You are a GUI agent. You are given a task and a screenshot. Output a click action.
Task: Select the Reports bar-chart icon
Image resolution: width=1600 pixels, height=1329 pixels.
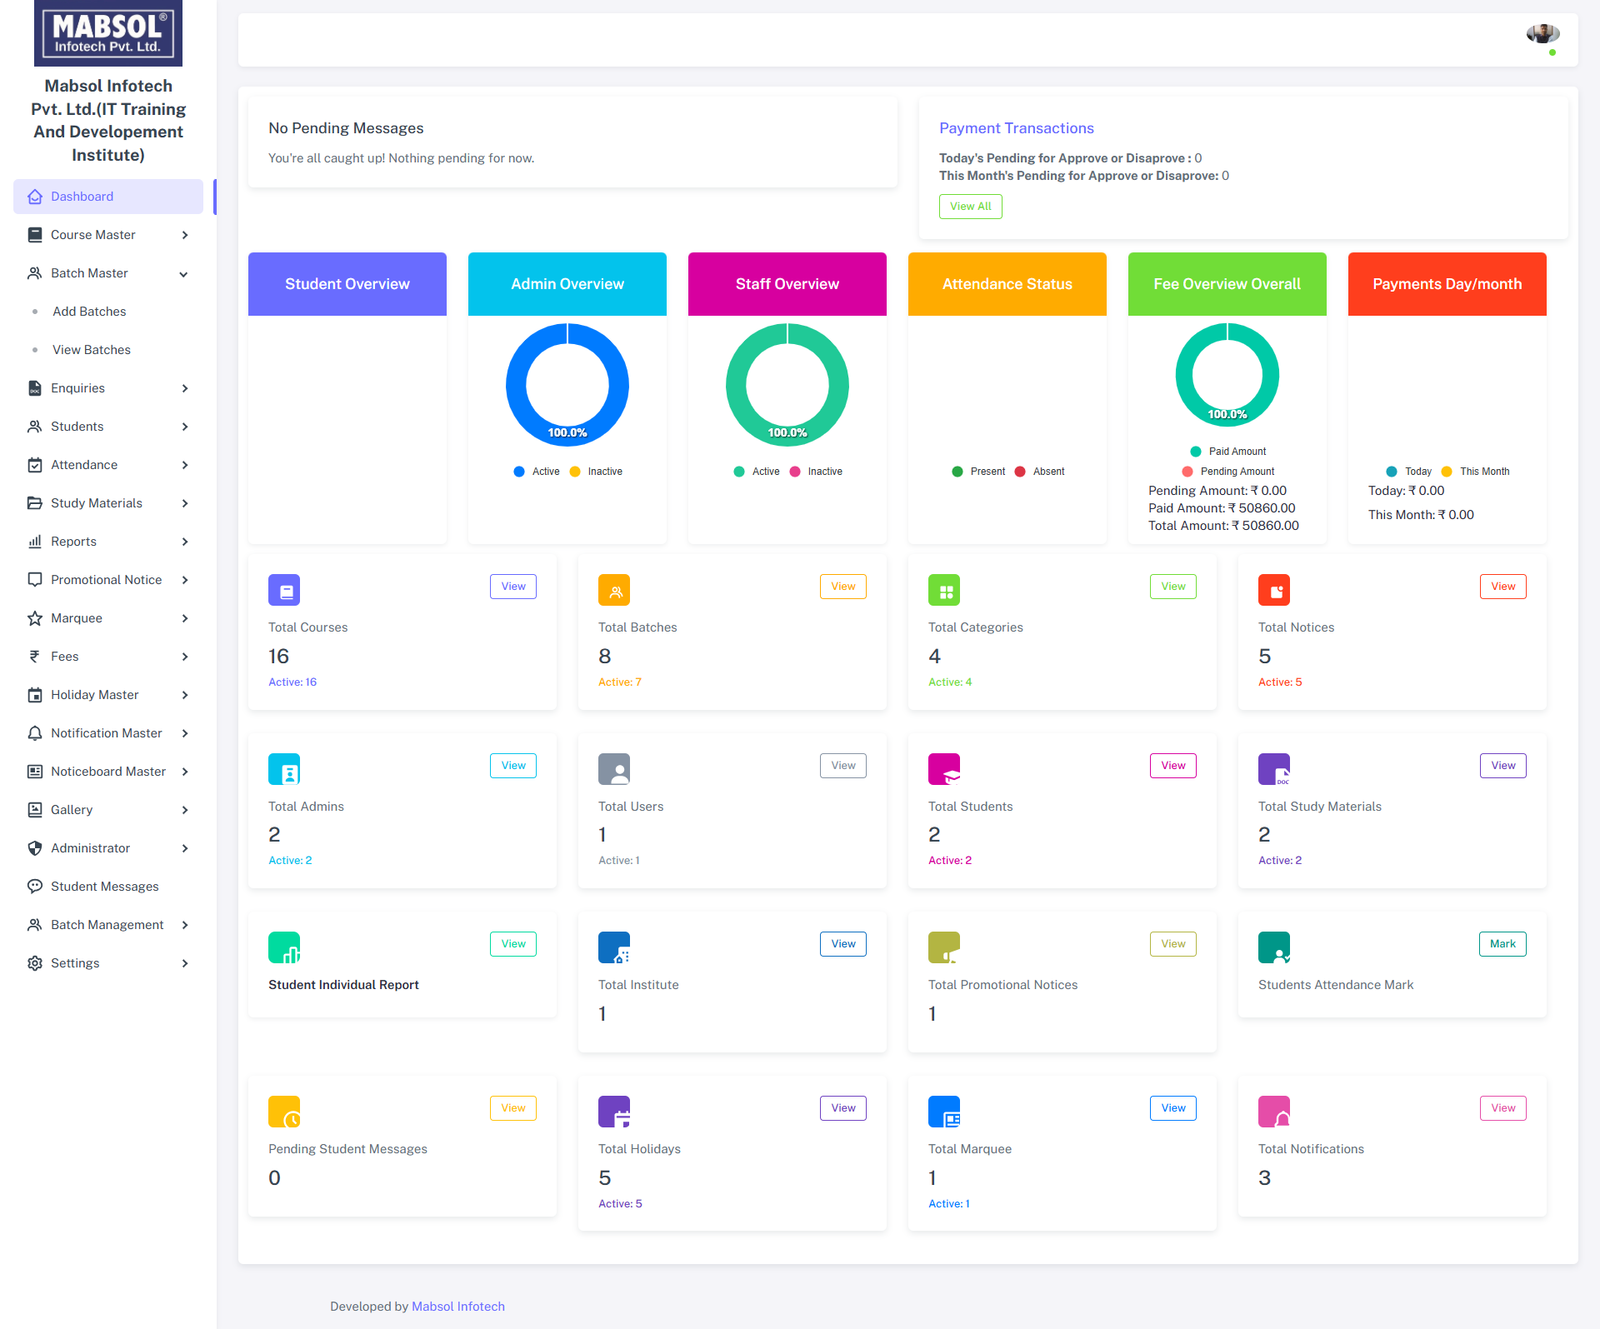33,541
